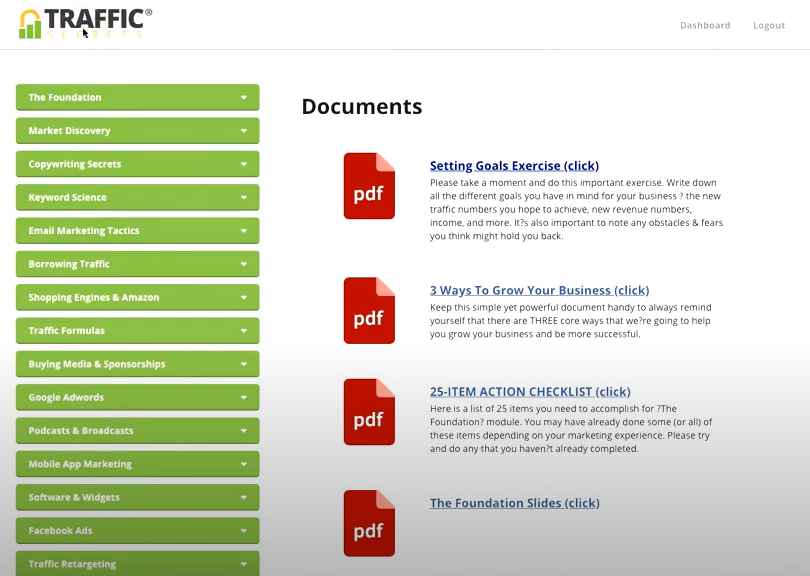Expand Traffic Formulas arrow
The height and width of the screenshot is (576, 810).
coord(244,331)
